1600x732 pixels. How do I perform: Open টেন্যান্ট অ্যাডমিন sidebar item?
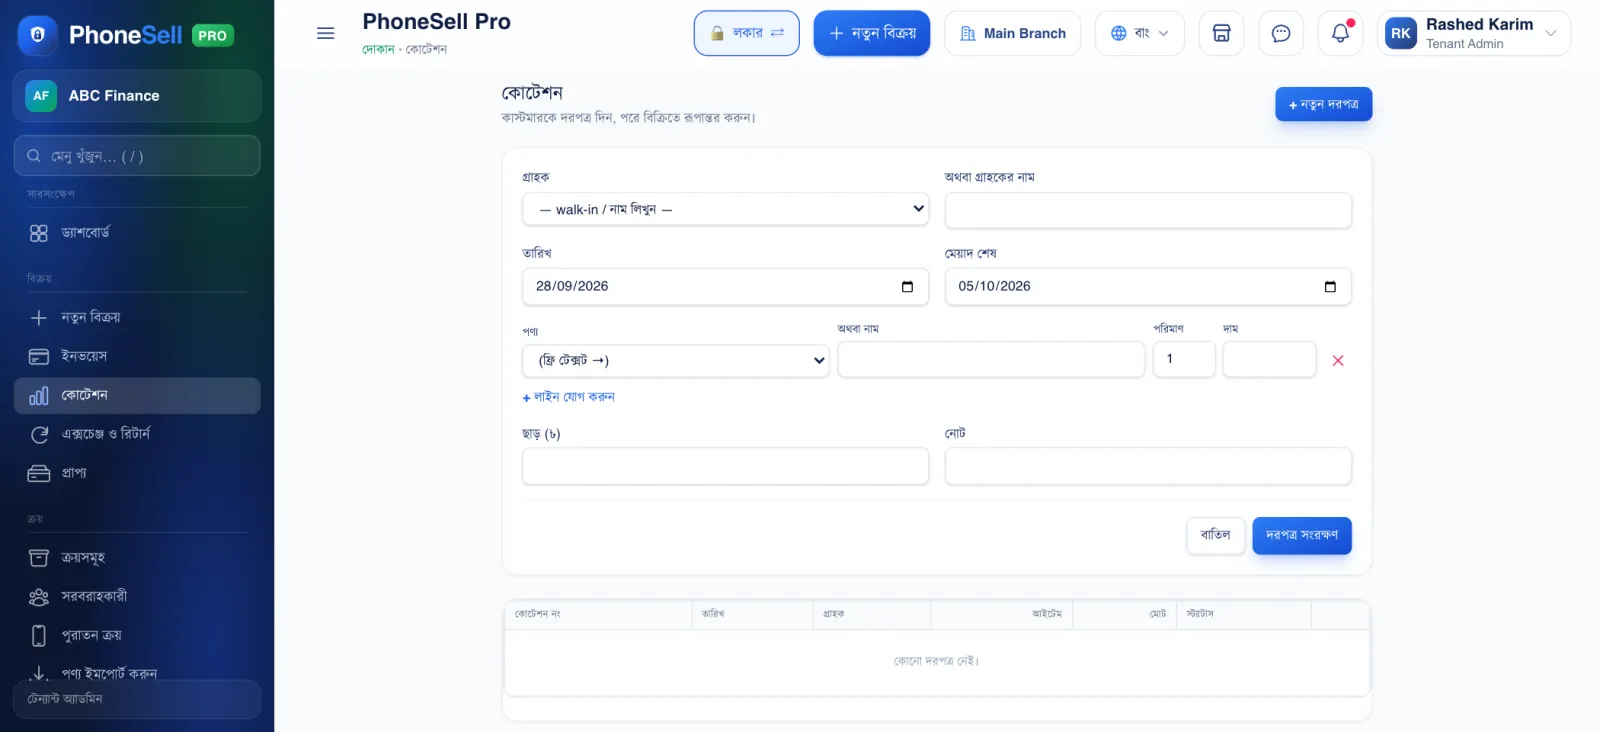[x=137, y=699]
